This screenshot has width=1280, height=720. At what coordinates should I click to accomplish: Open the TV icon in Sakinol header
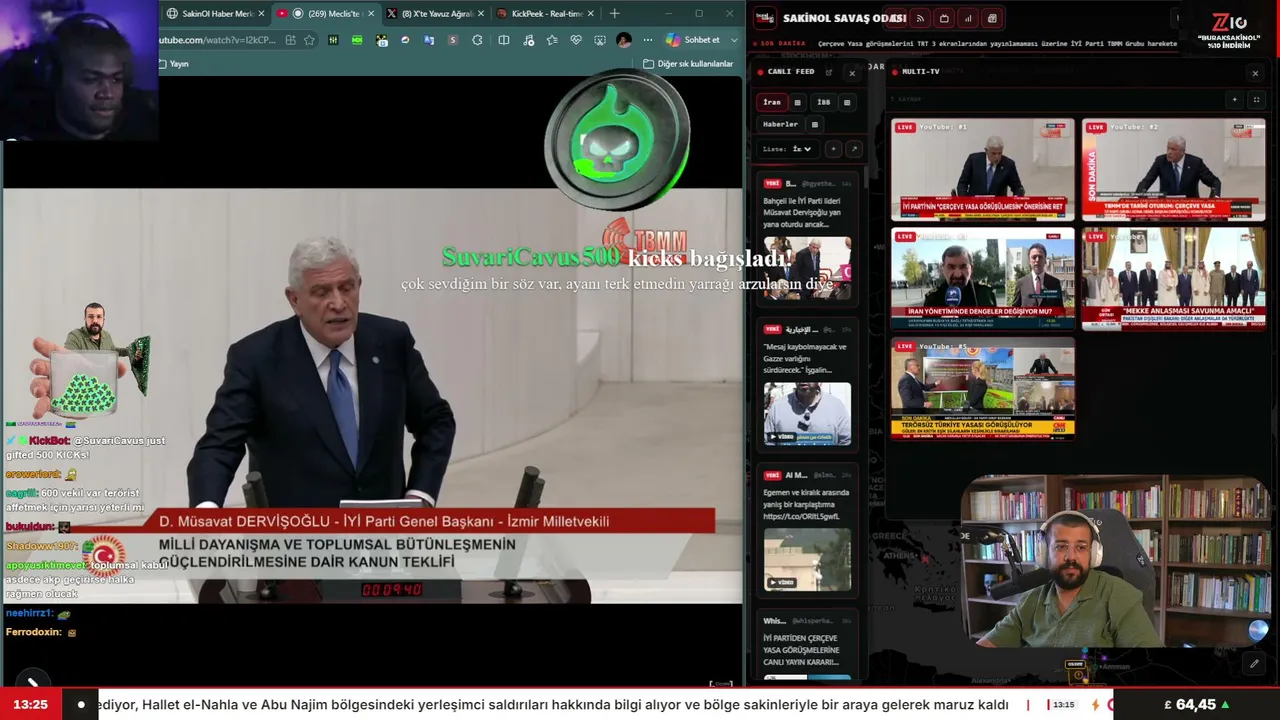coord(944,18)
